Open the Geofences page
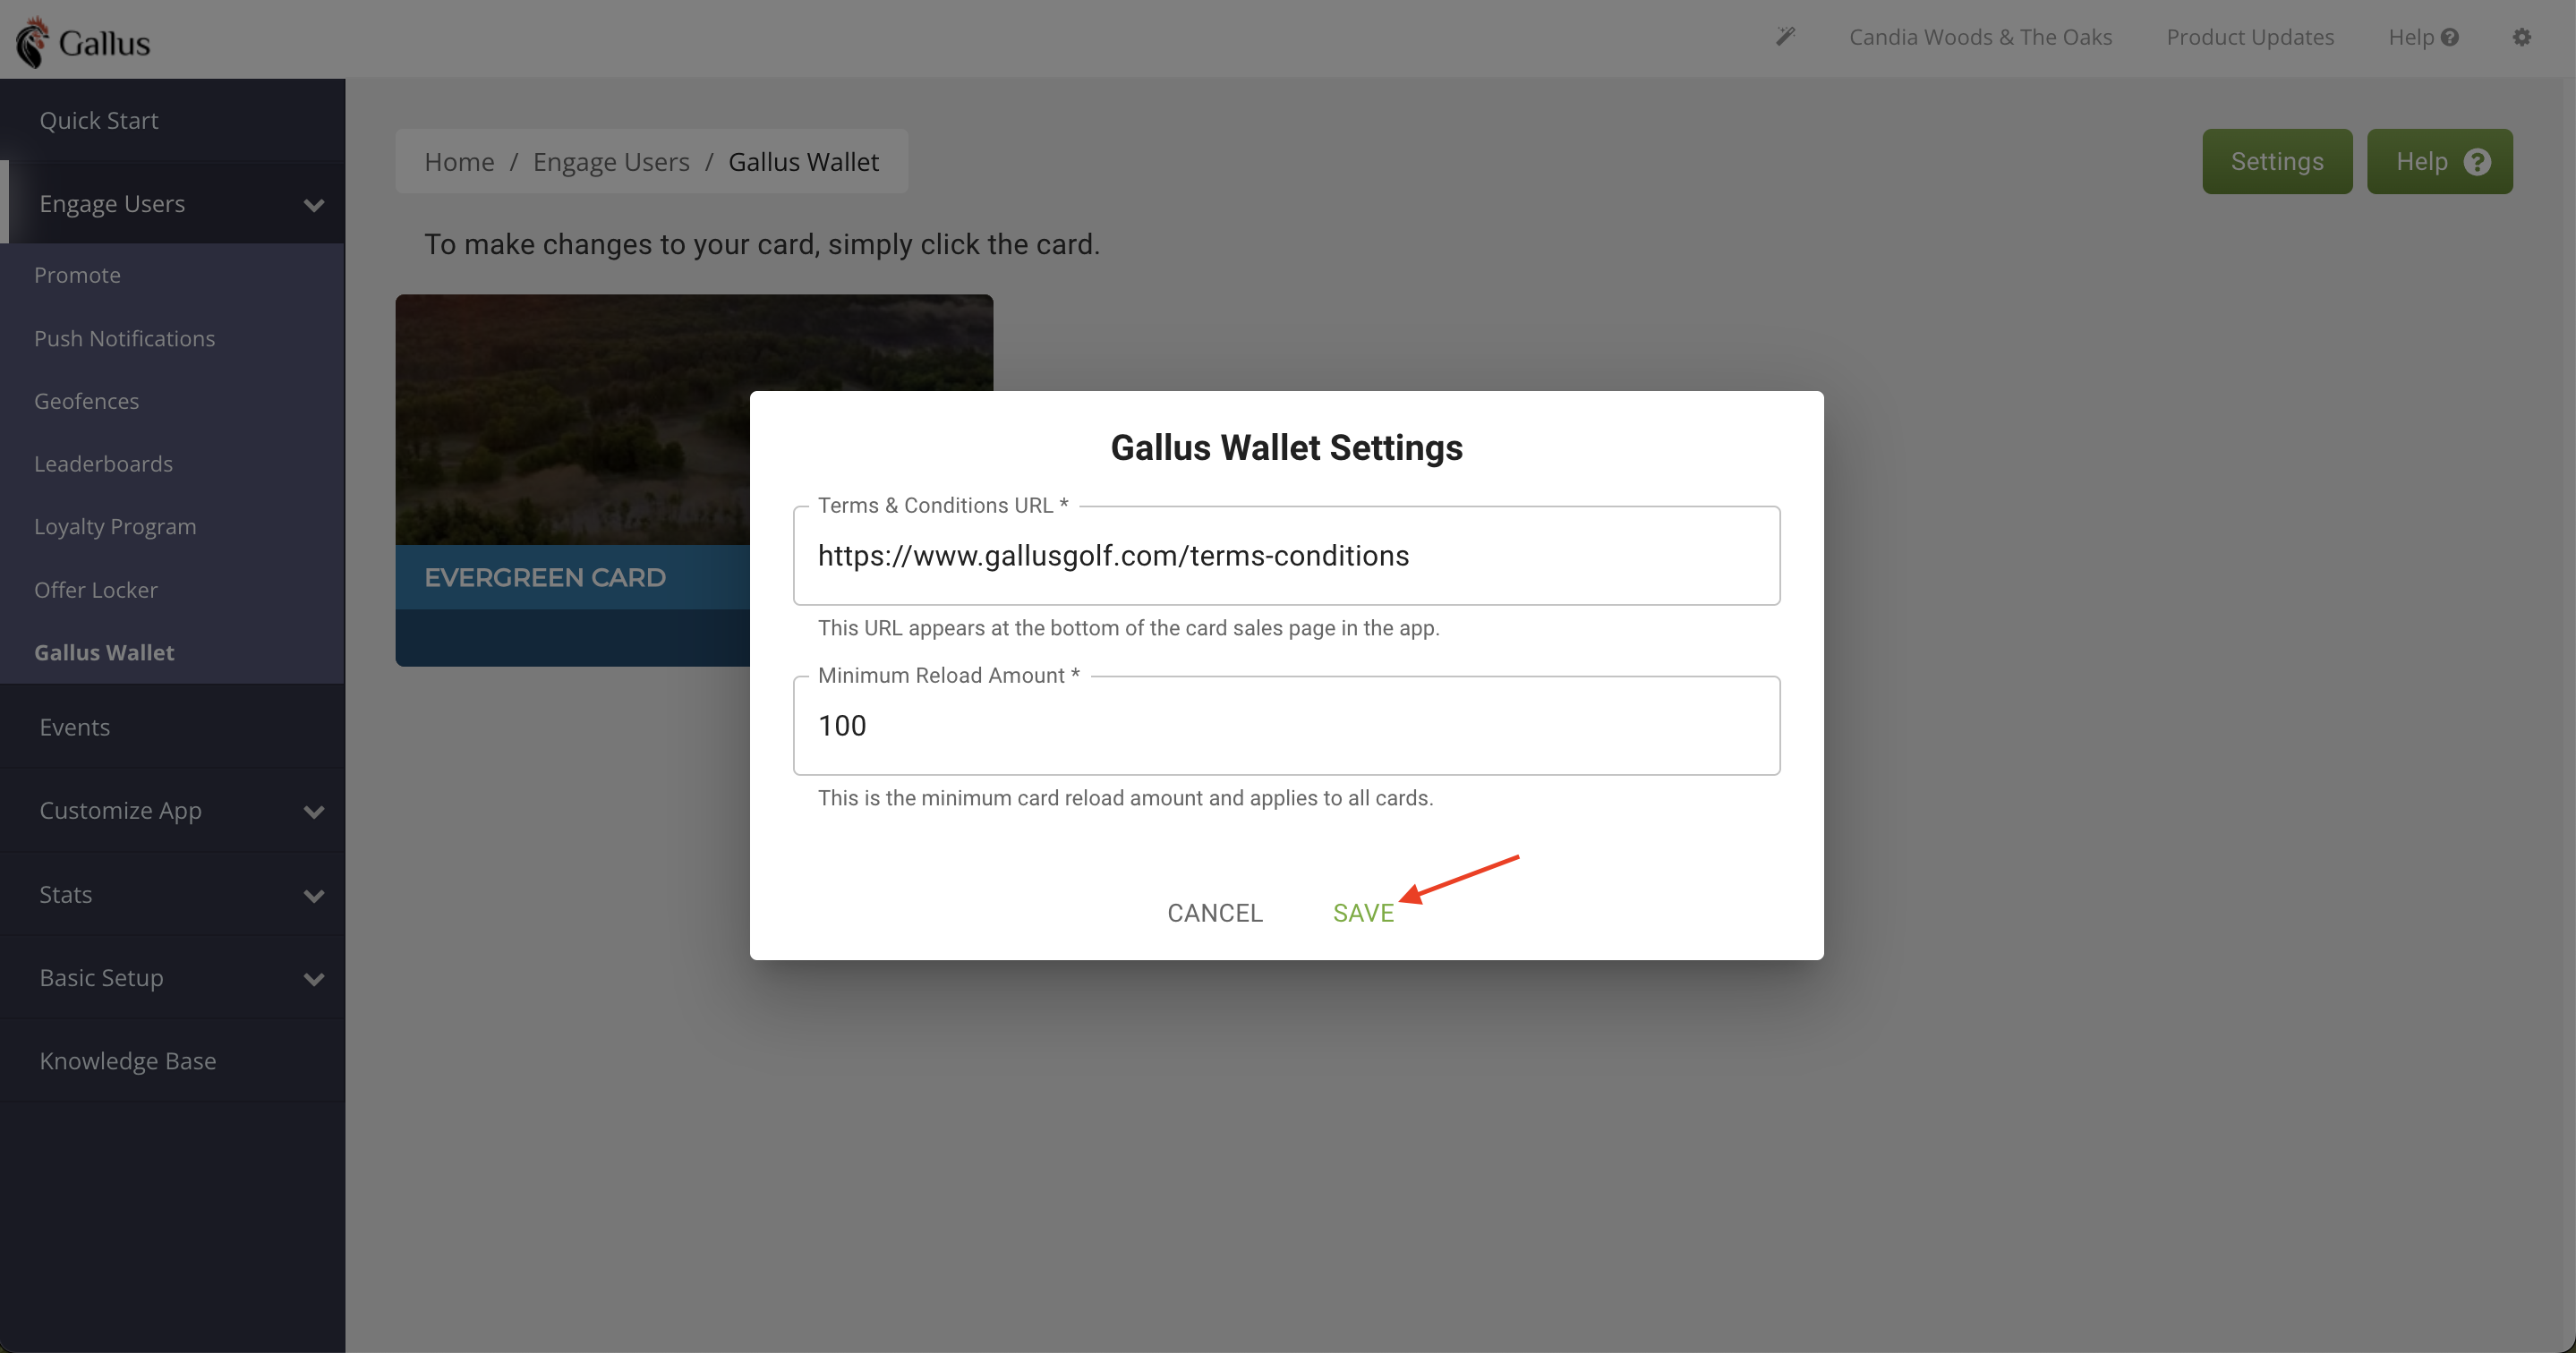Screen dimensions: 2576x1353 (x=86, y=400)
